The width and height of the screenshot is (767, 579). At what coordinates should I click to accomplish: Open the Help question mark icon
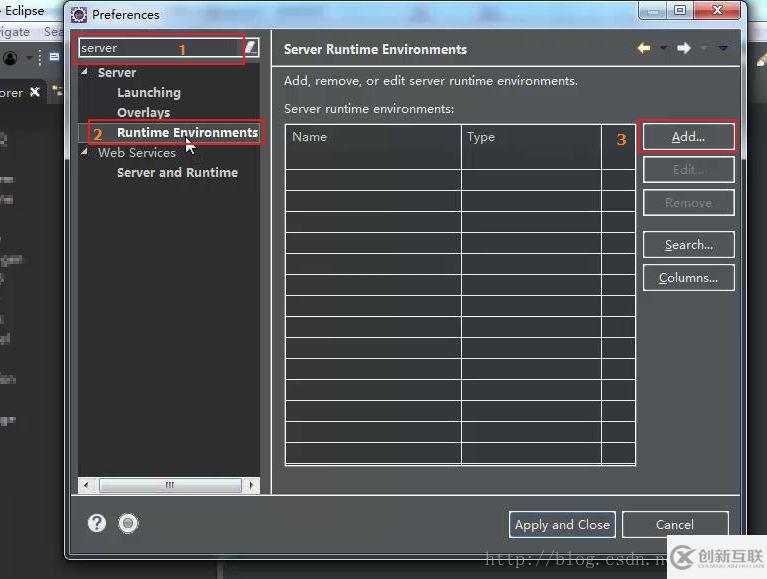[x=97, y=523]
